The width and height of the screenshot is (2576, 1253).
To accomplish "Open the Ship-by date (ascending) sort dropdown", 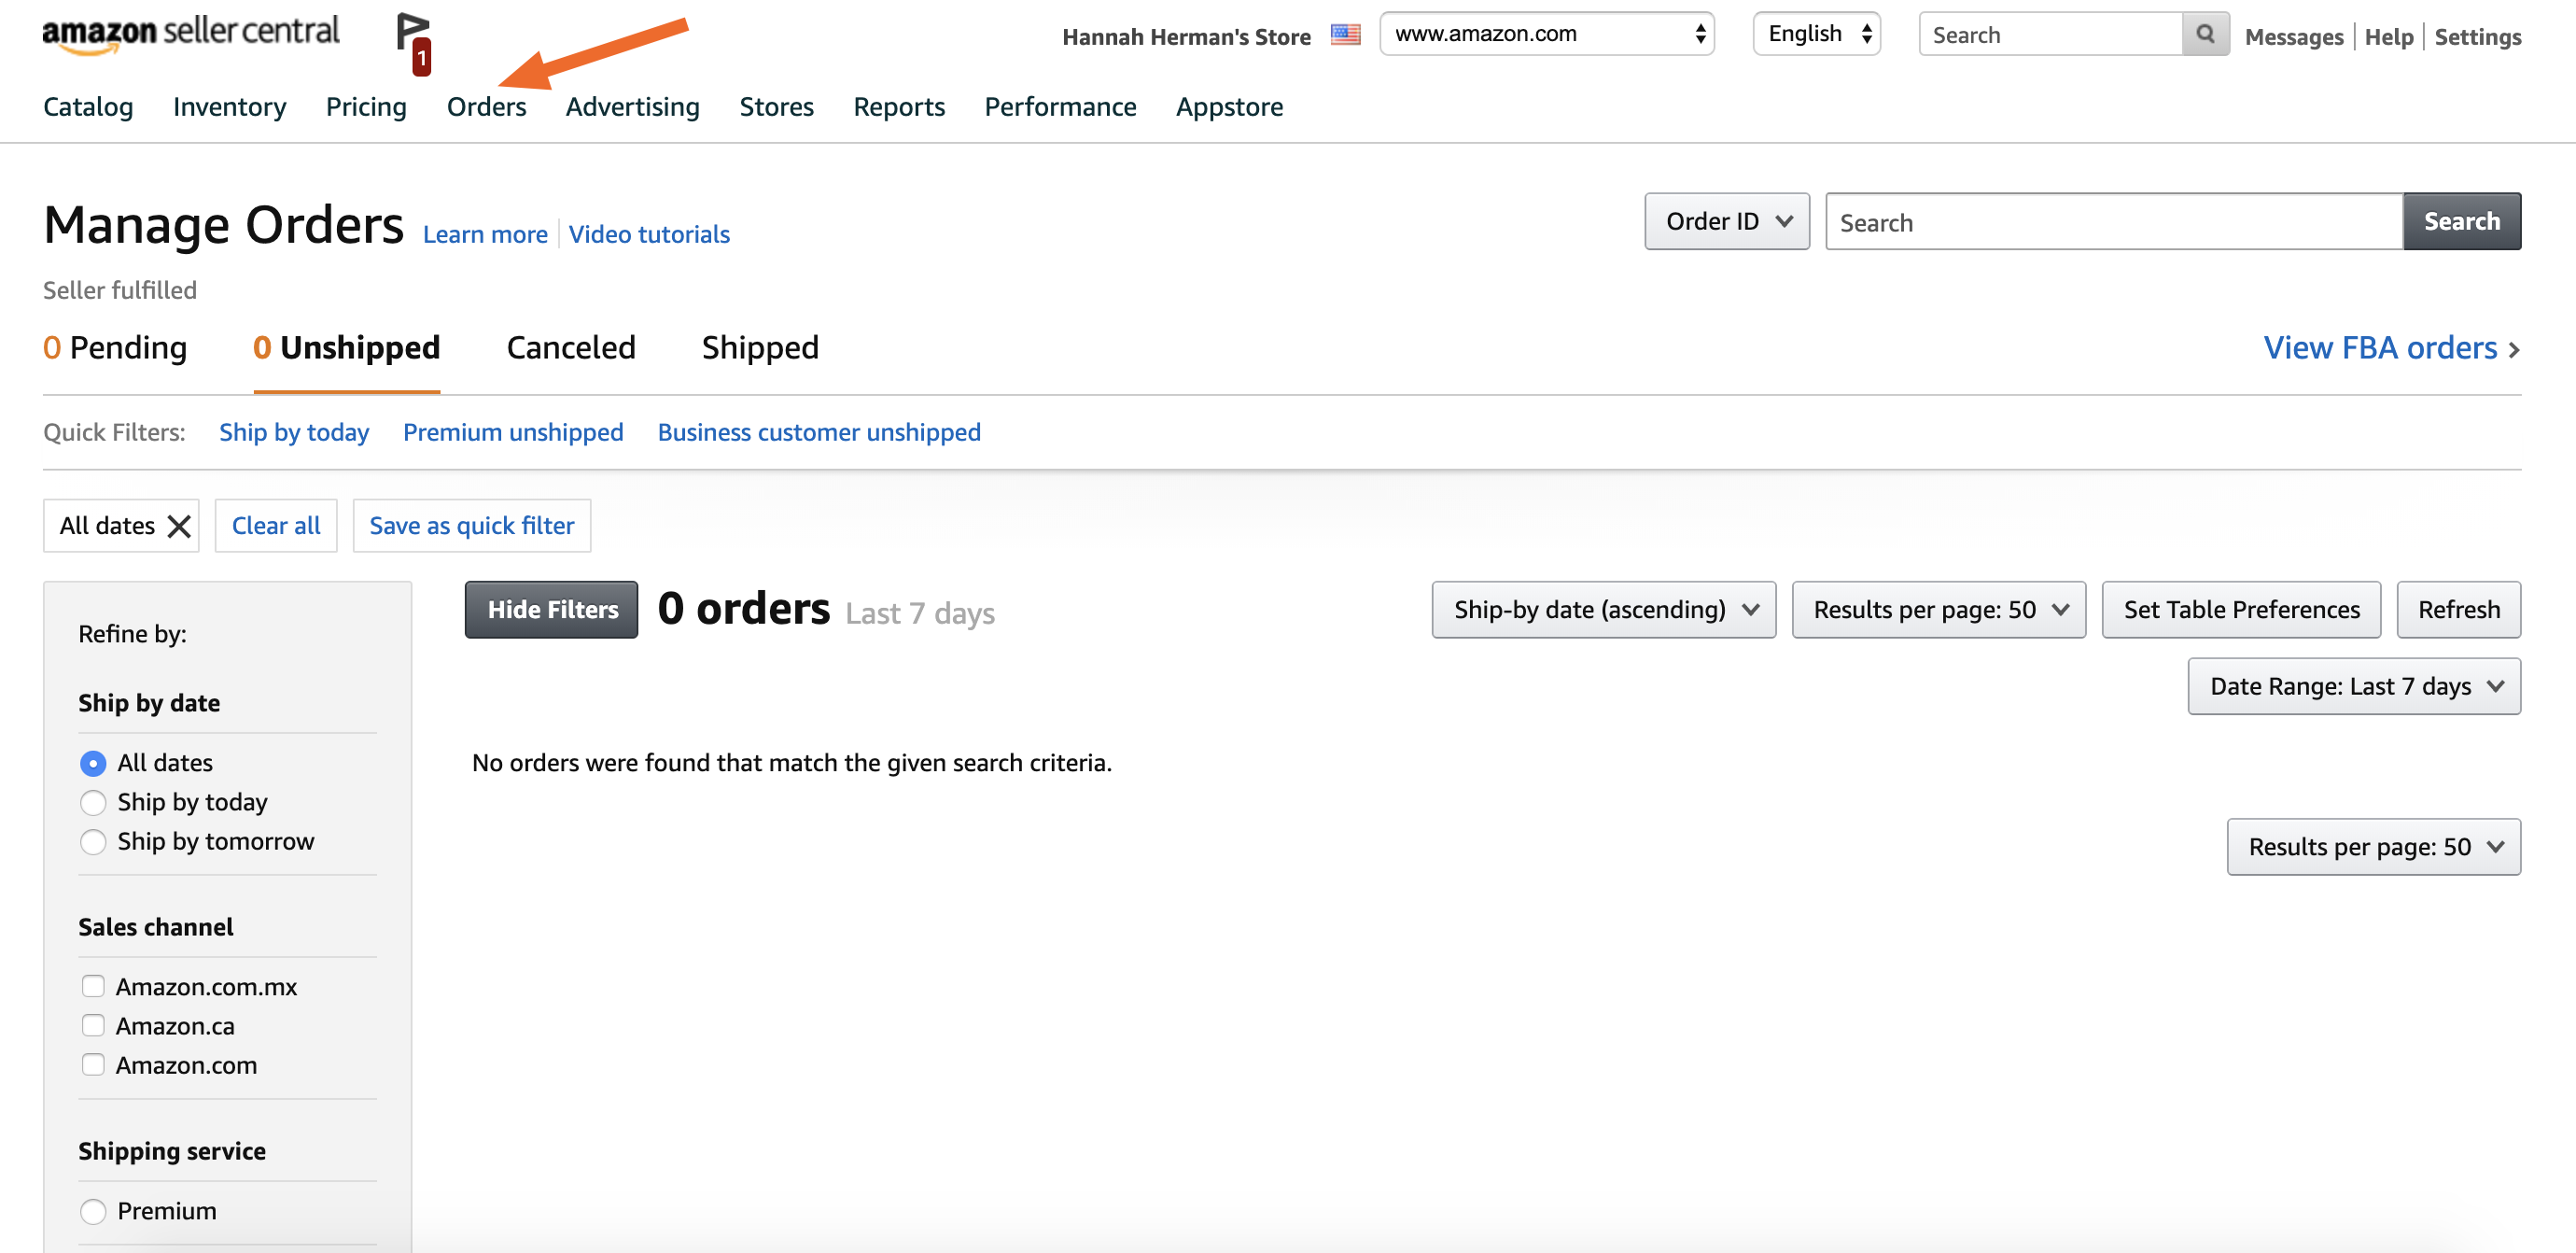I will tap(1603, 610).
